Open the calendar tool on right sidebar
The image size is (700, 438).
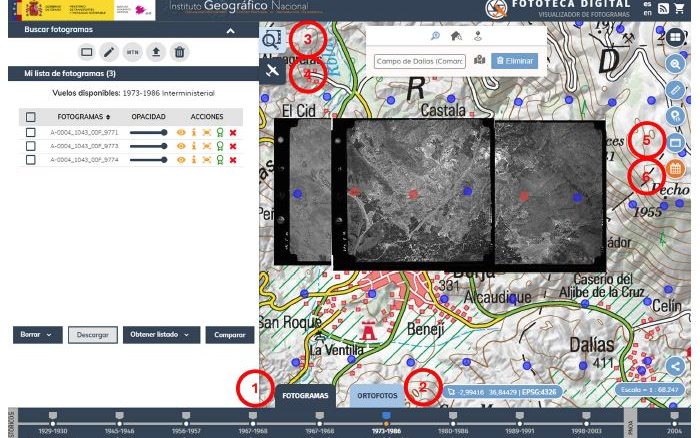[675, 169]
